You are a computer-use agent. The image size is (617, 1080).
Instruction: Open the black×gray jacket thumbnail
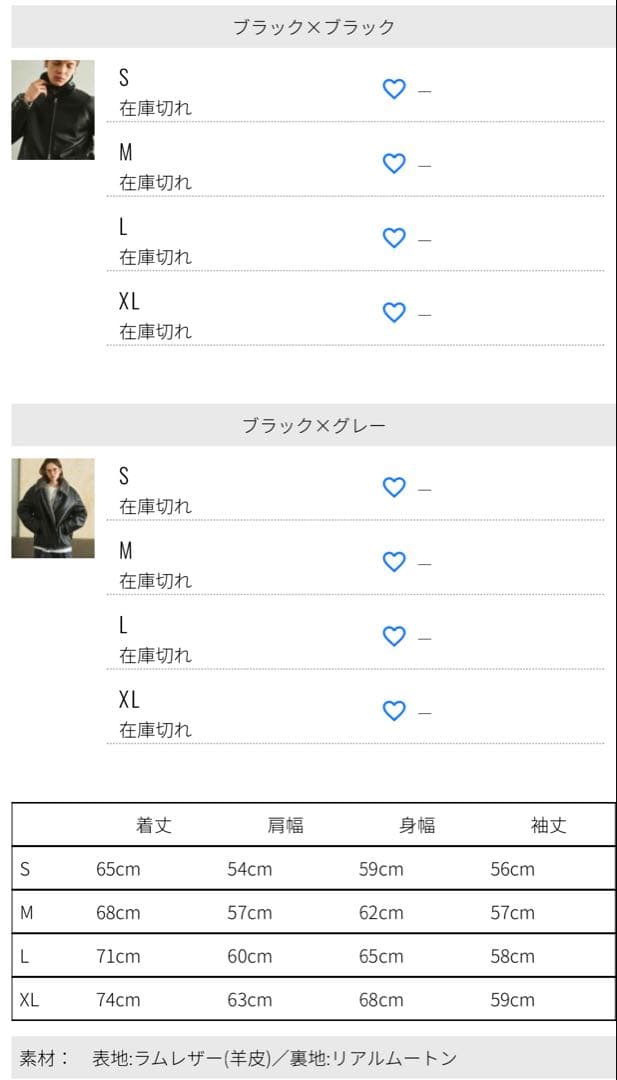point(53,508)
